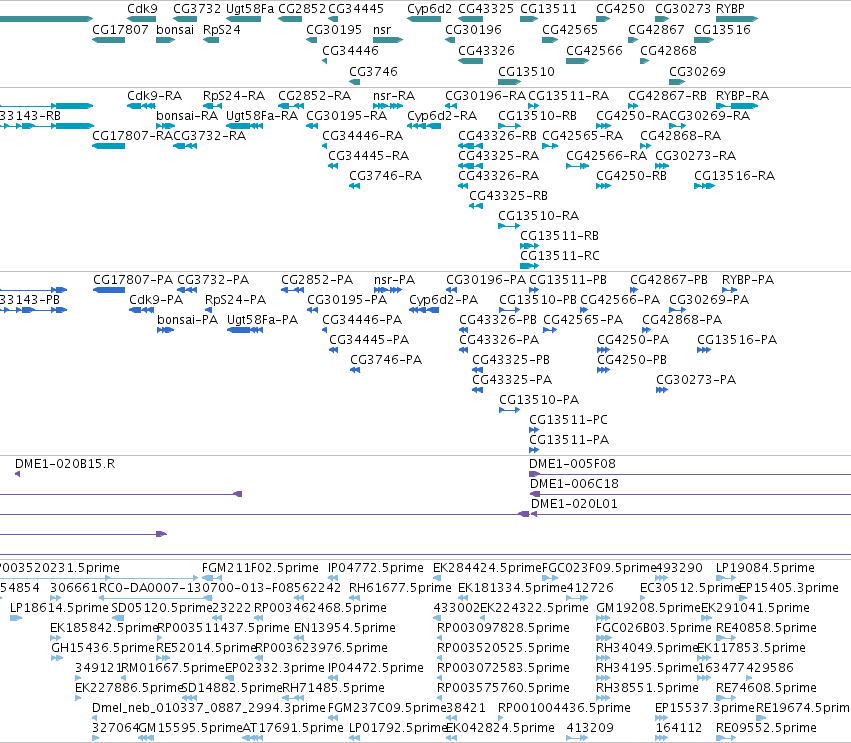
Task: Select the LP01792.5prime EST label
Action: pos(398,728)
